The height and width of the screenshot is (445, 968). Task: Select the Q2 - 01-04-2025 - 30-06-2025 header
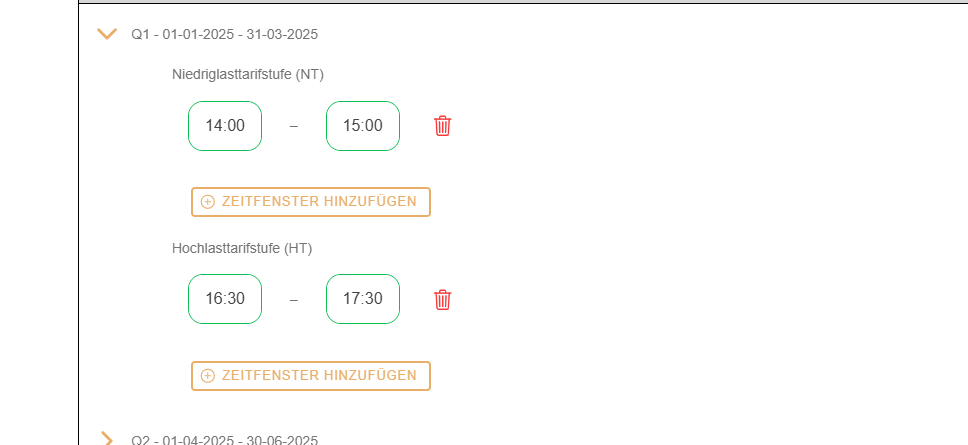(x=225, y=440)
